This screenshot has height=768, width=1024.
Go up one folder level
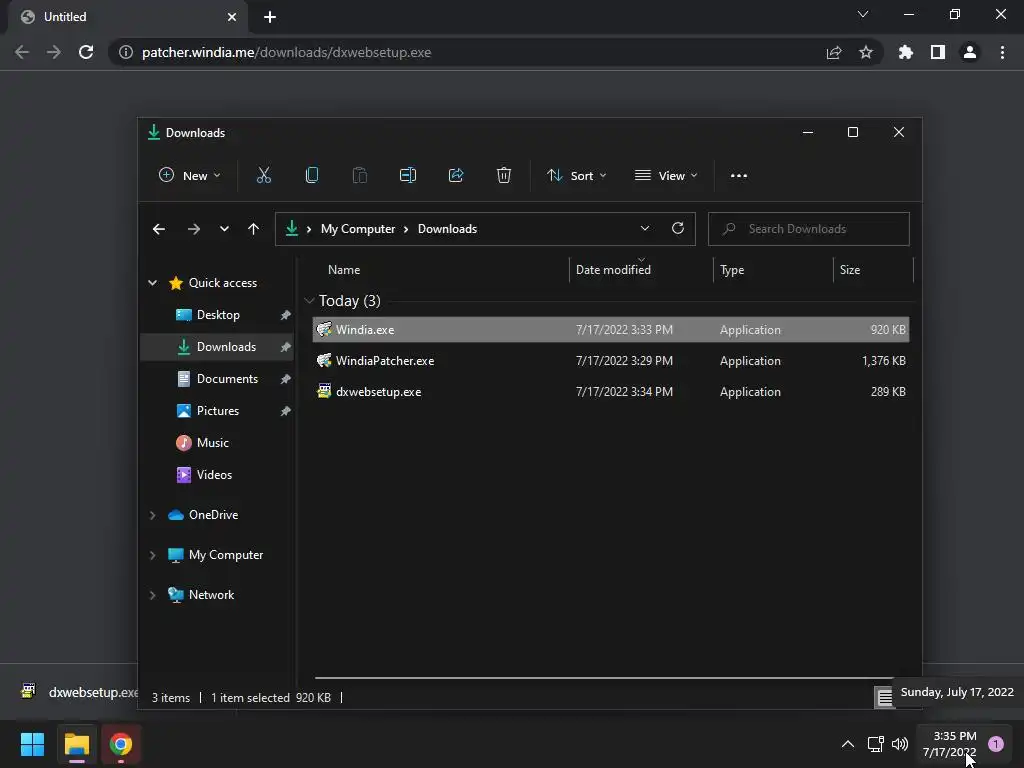pos(253,229)
